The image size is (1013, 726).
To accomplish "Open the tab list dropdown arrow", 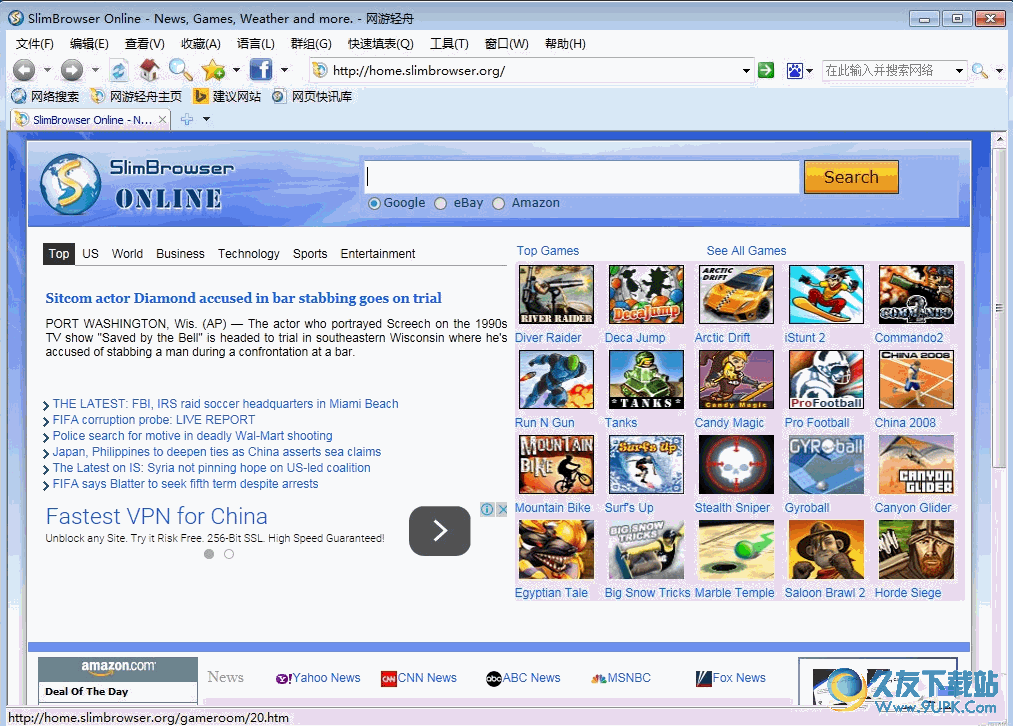I will 207,119.
